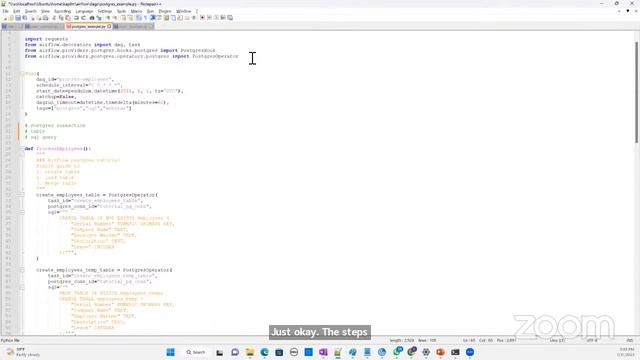Click the '# Postgres connection' comment line
This screenshot has width=640, height=360.
point(55,125)
